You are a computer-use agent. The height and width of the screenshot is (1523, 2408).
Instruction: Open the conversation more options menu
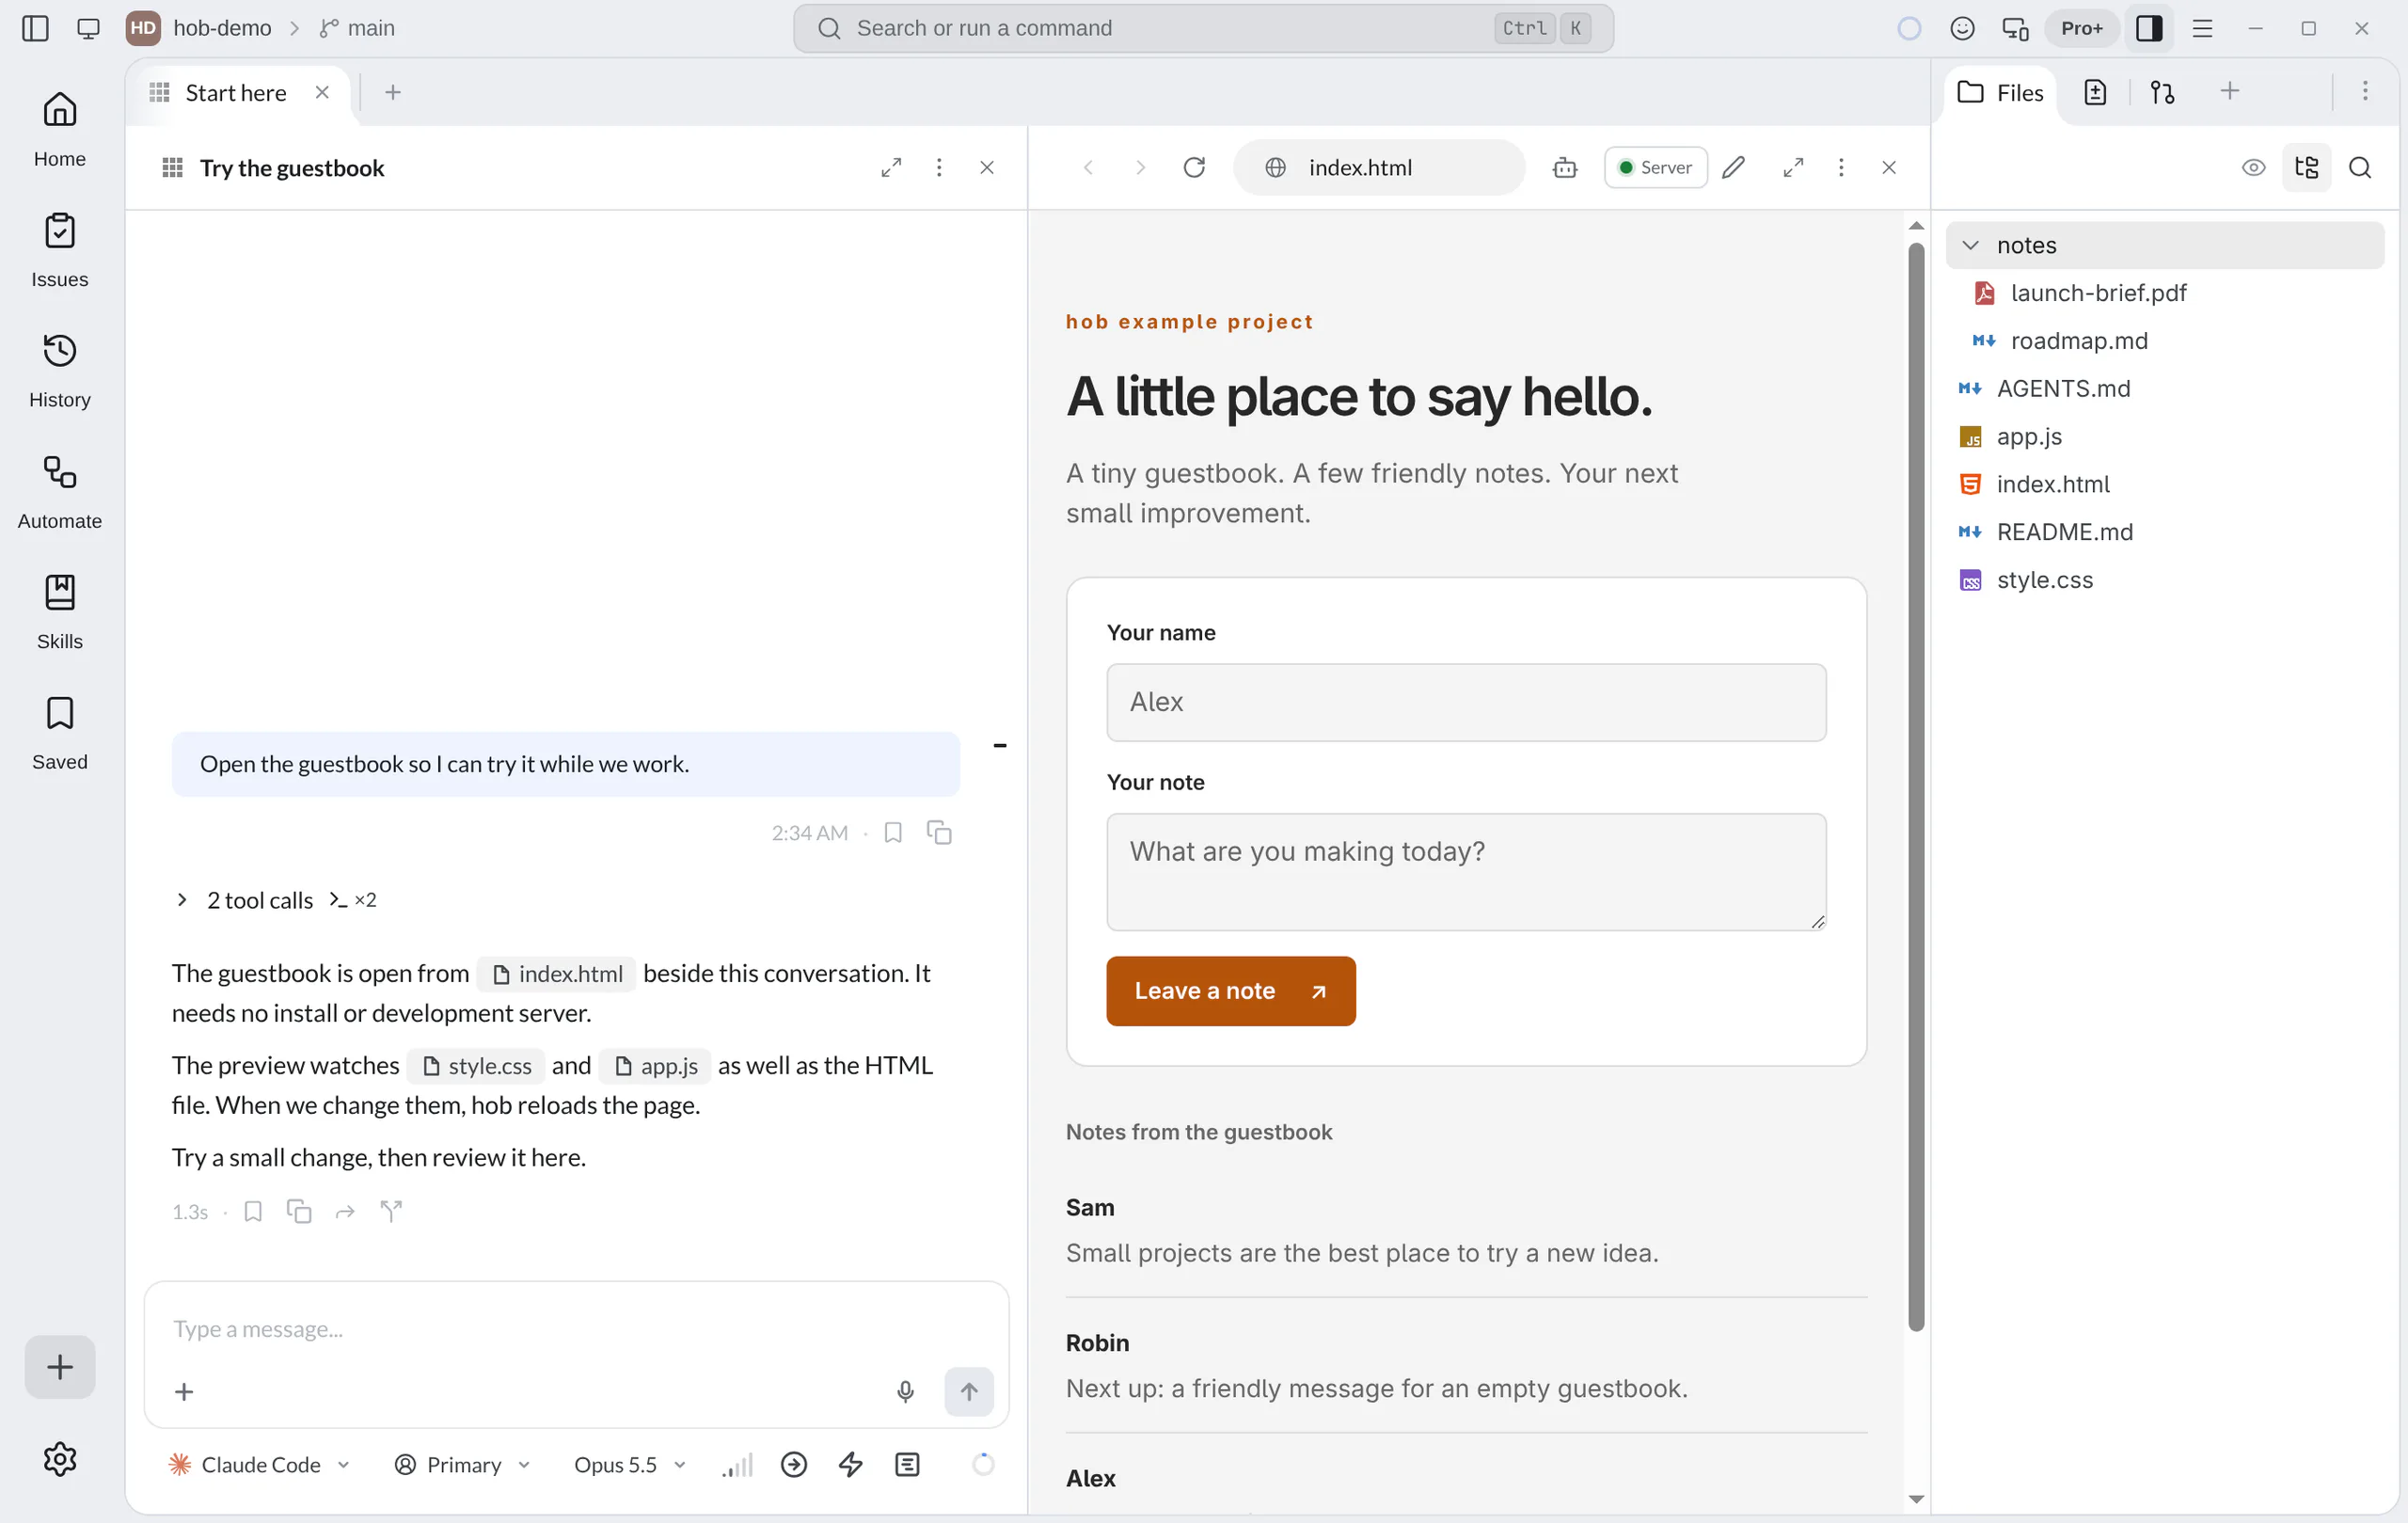(x=938, y=167)
